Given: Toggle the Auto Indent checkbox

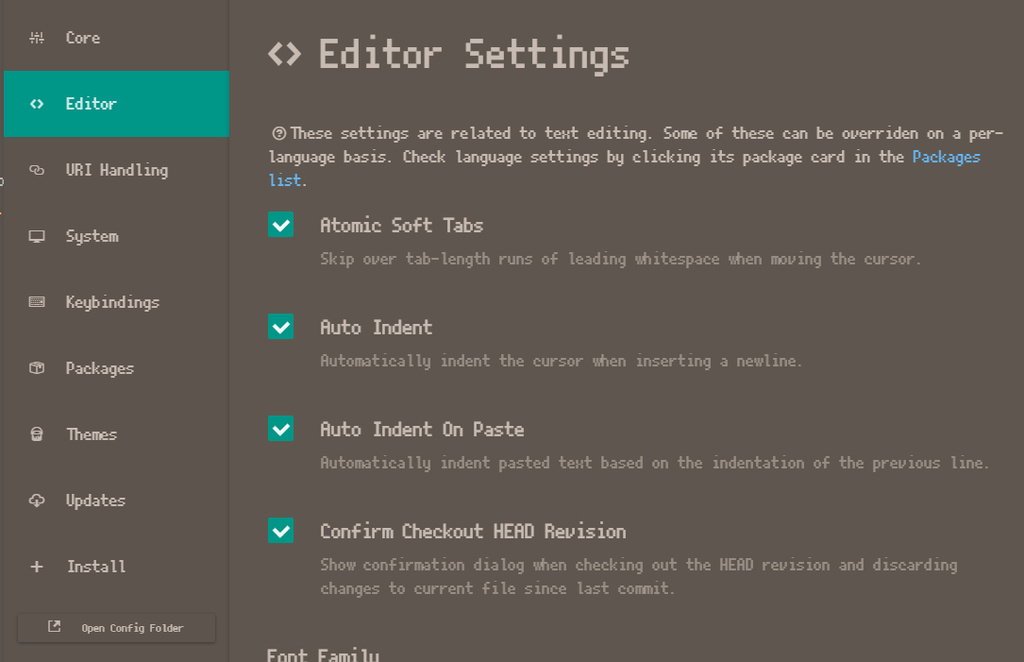Looking at the screenshot, I should pyautogui.click(x=281, y=326).
